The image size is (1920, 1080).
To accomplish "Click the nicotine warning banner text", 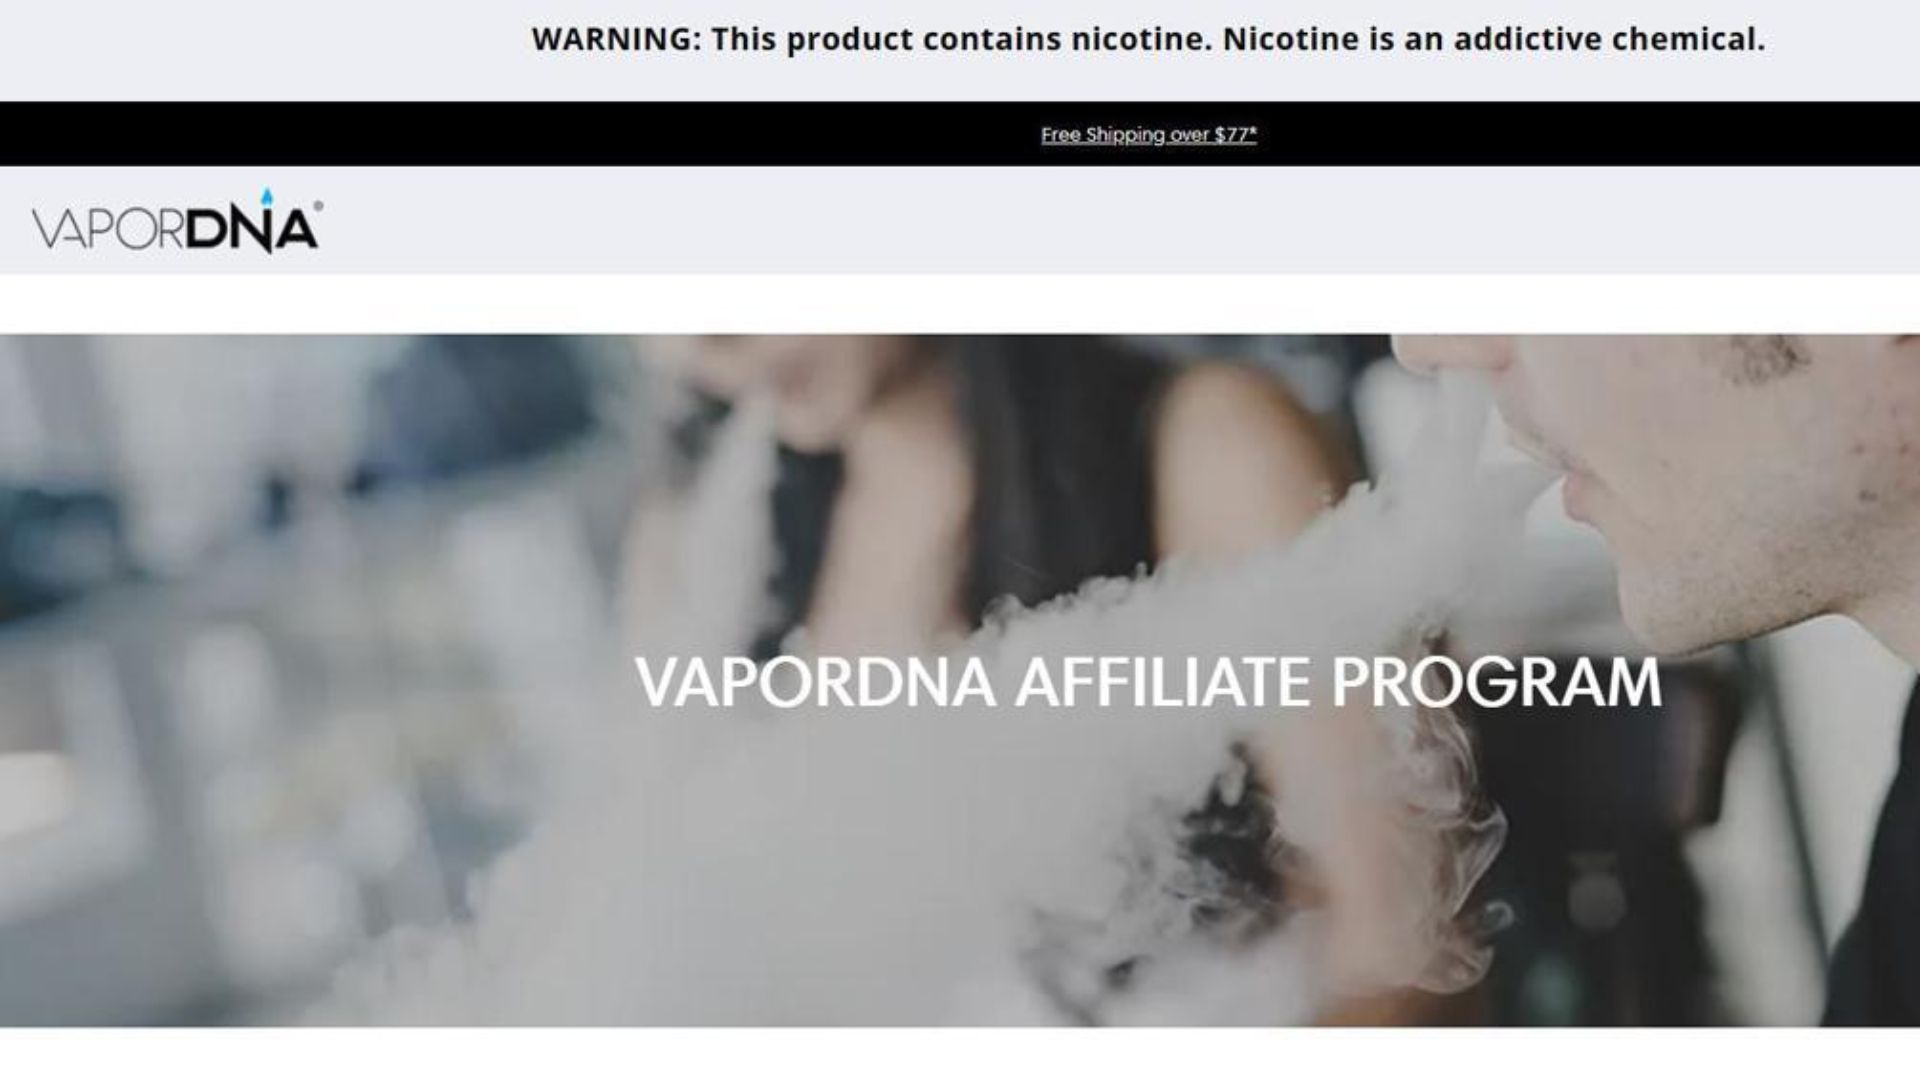I will [x=1148, y=39].
